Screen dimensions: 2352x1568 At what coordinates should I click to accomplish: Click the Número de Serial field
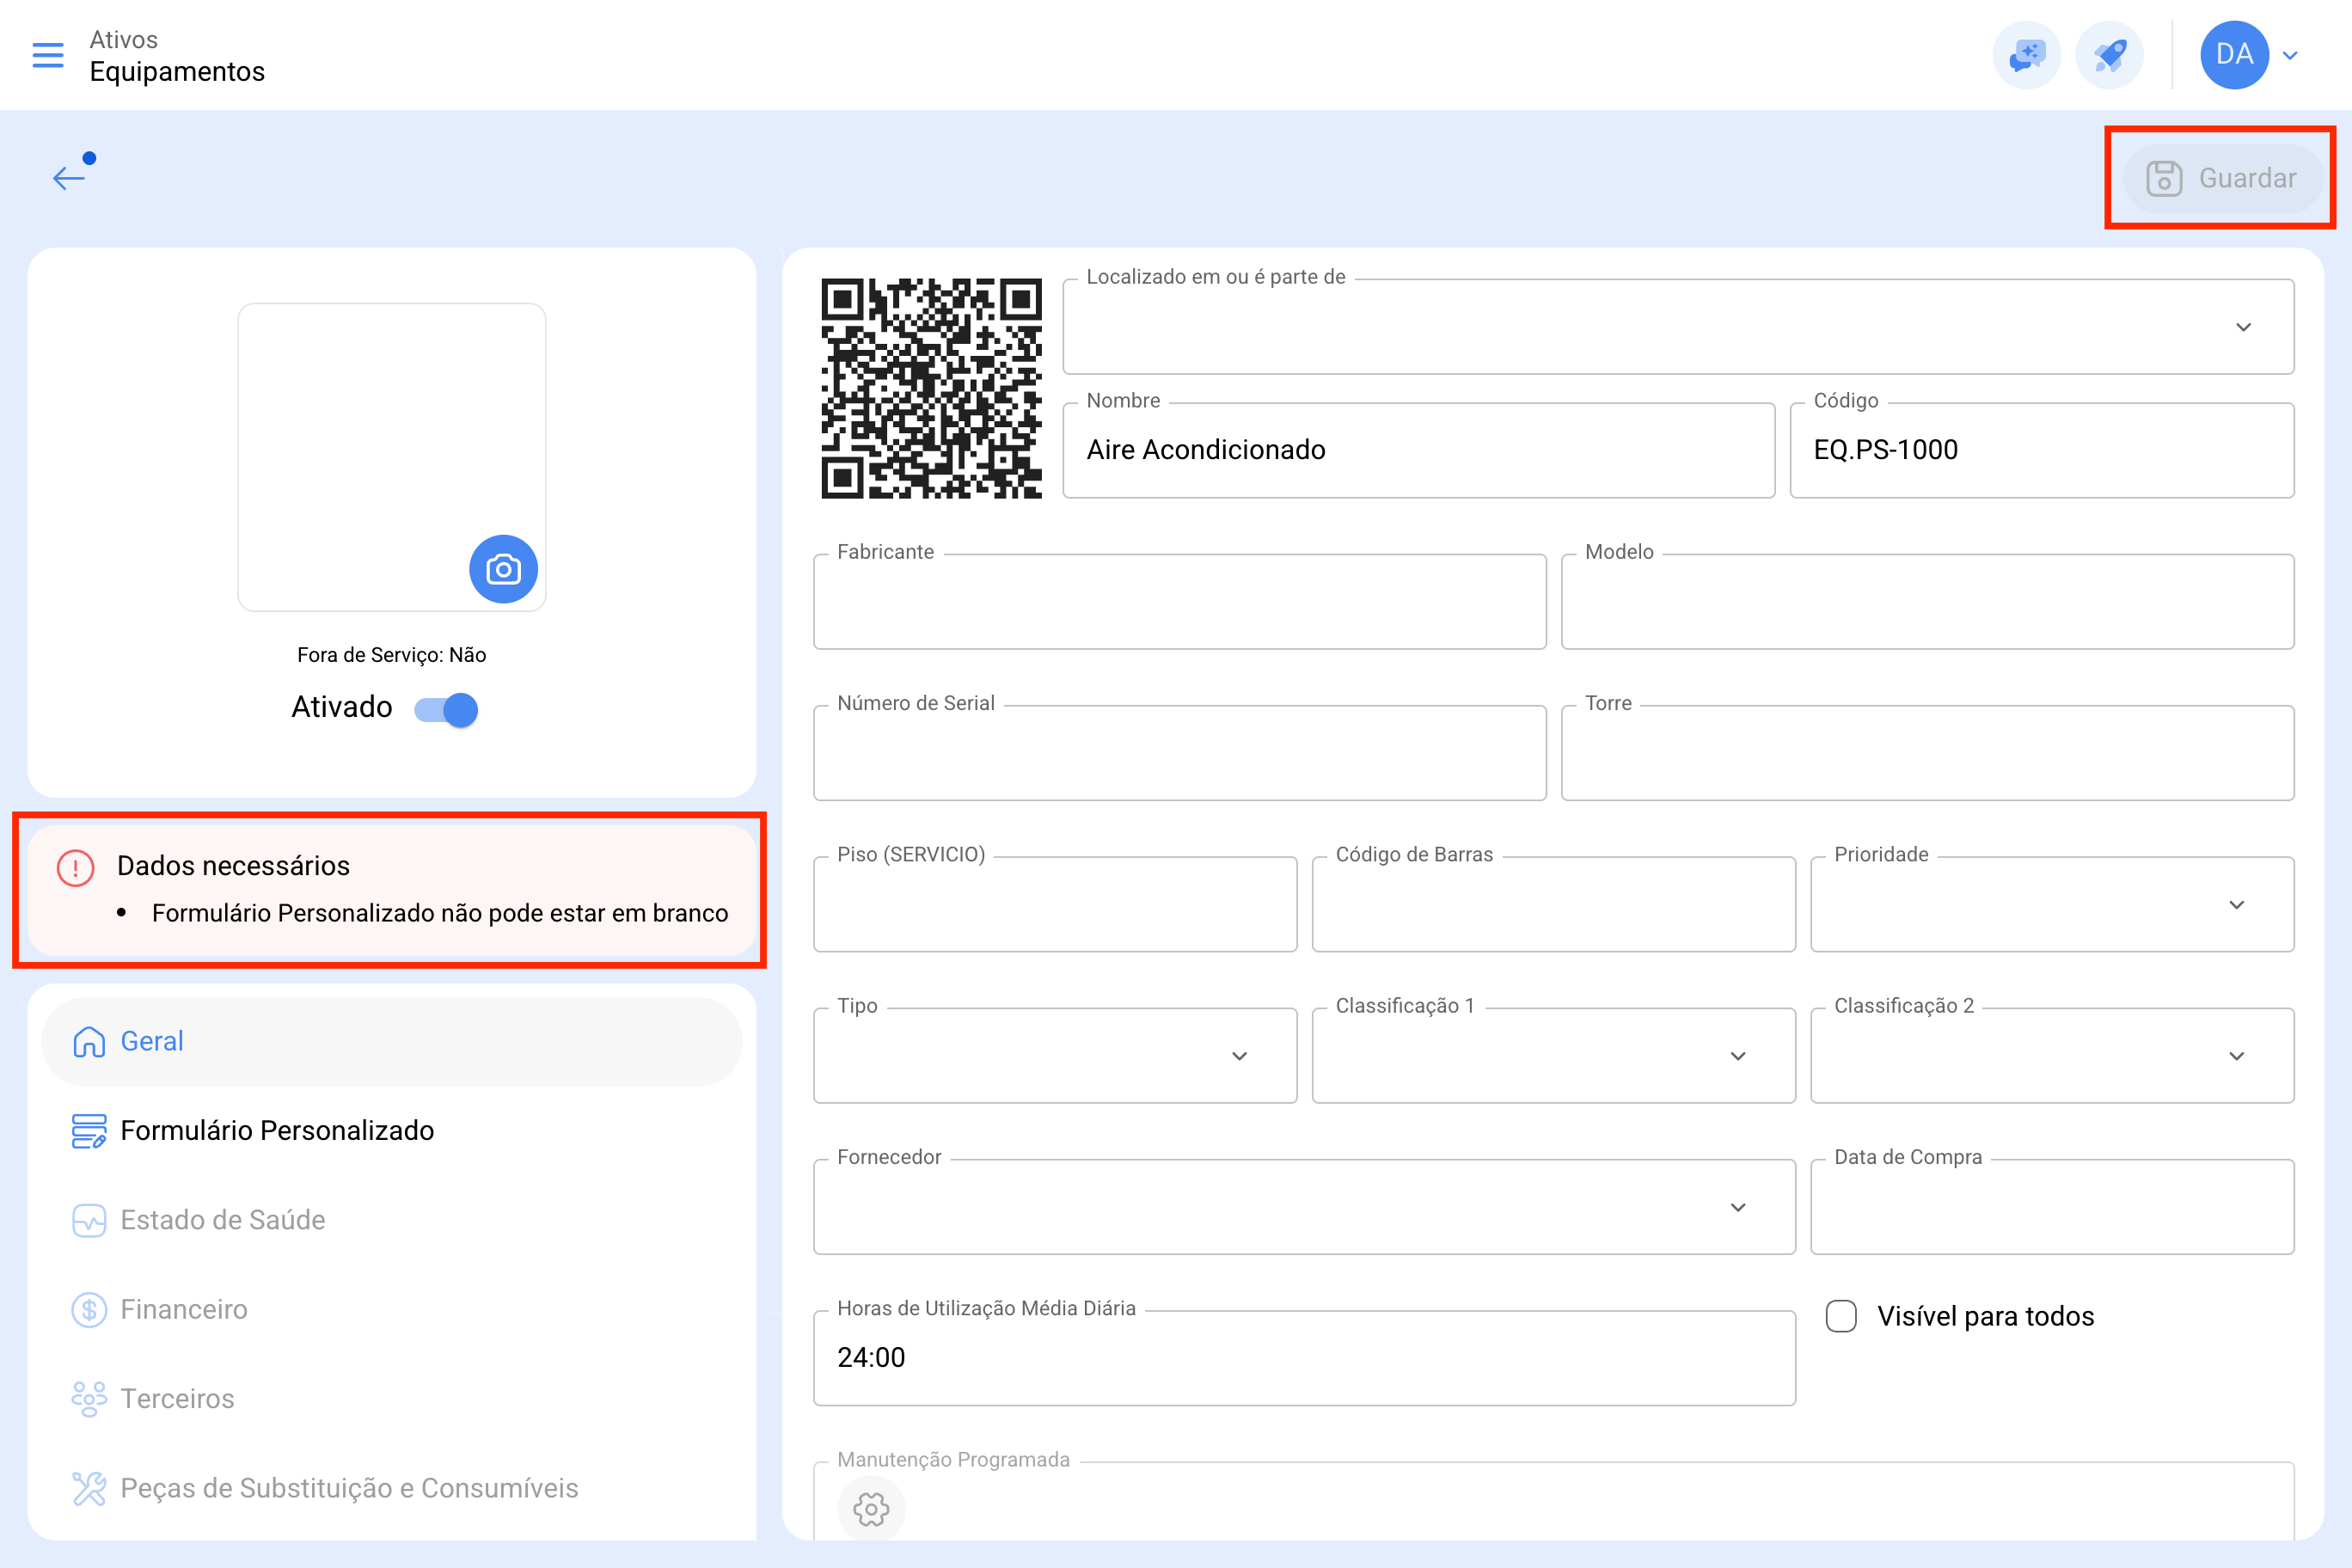(x=1179, y=753)
